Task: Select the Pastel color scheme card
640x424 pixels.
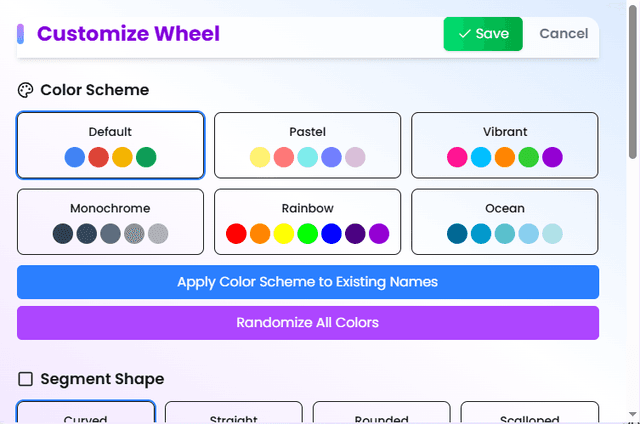Action: [x=307, y=145]
